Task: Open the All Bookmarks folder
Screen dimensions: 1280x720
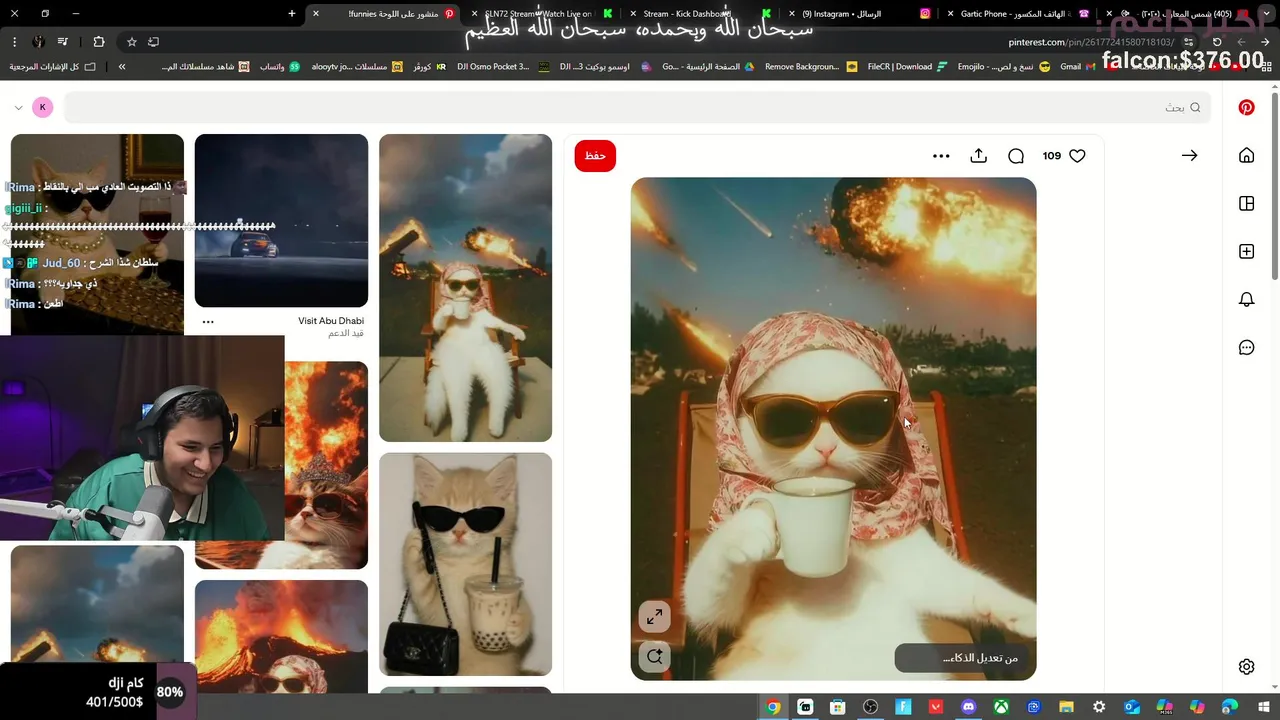Action: [x=52, y=67]
